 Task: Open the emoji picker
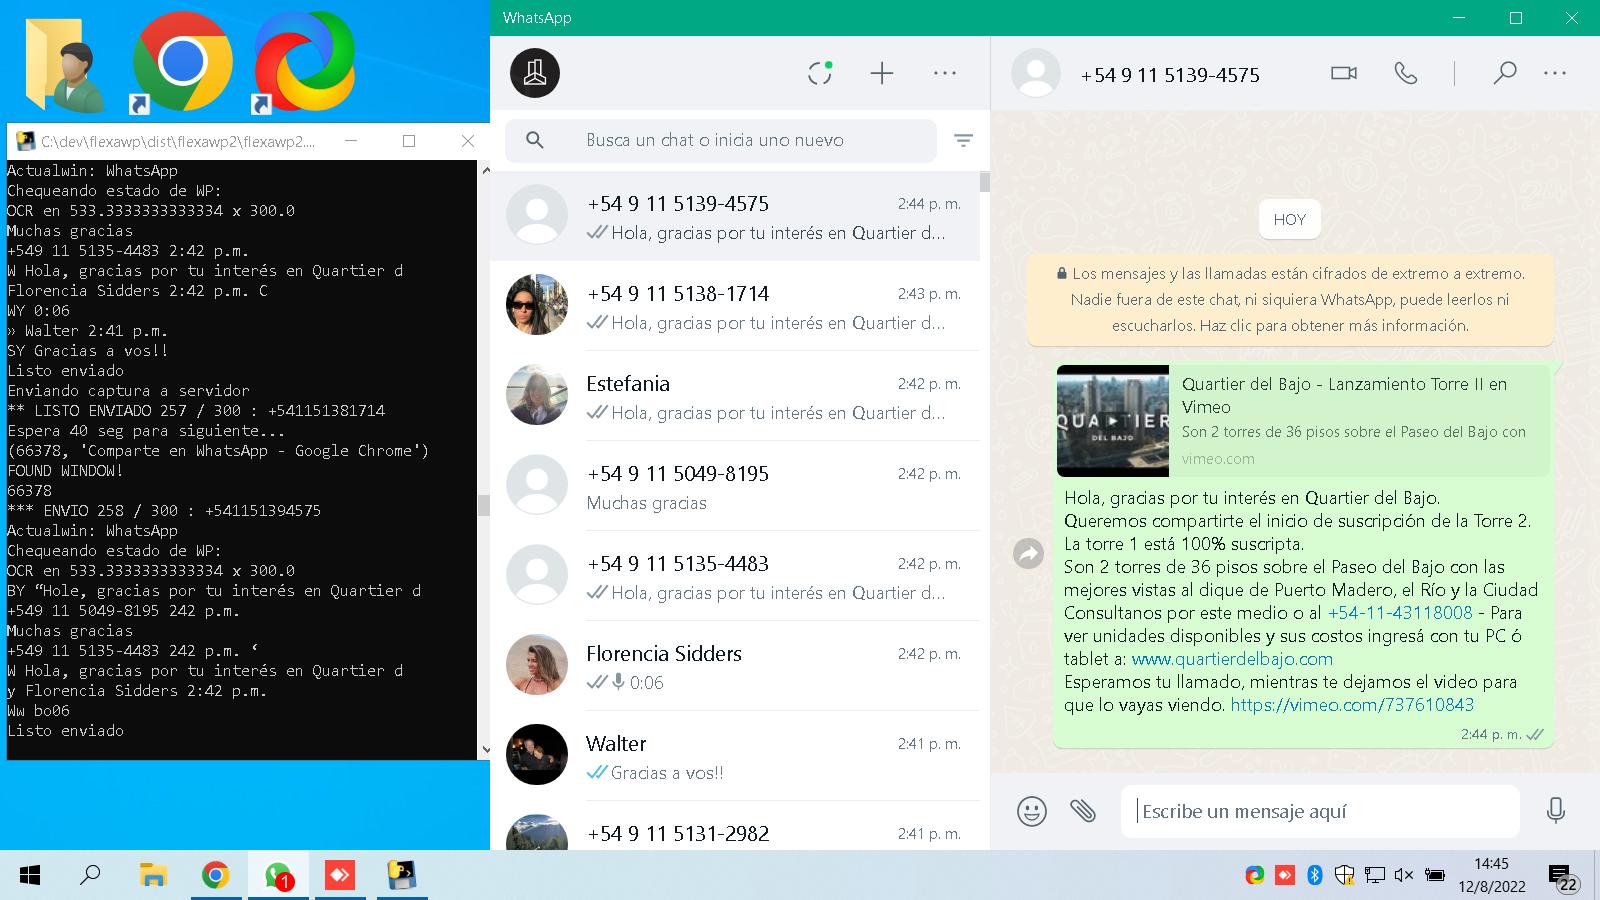[x=1032, y=811]
